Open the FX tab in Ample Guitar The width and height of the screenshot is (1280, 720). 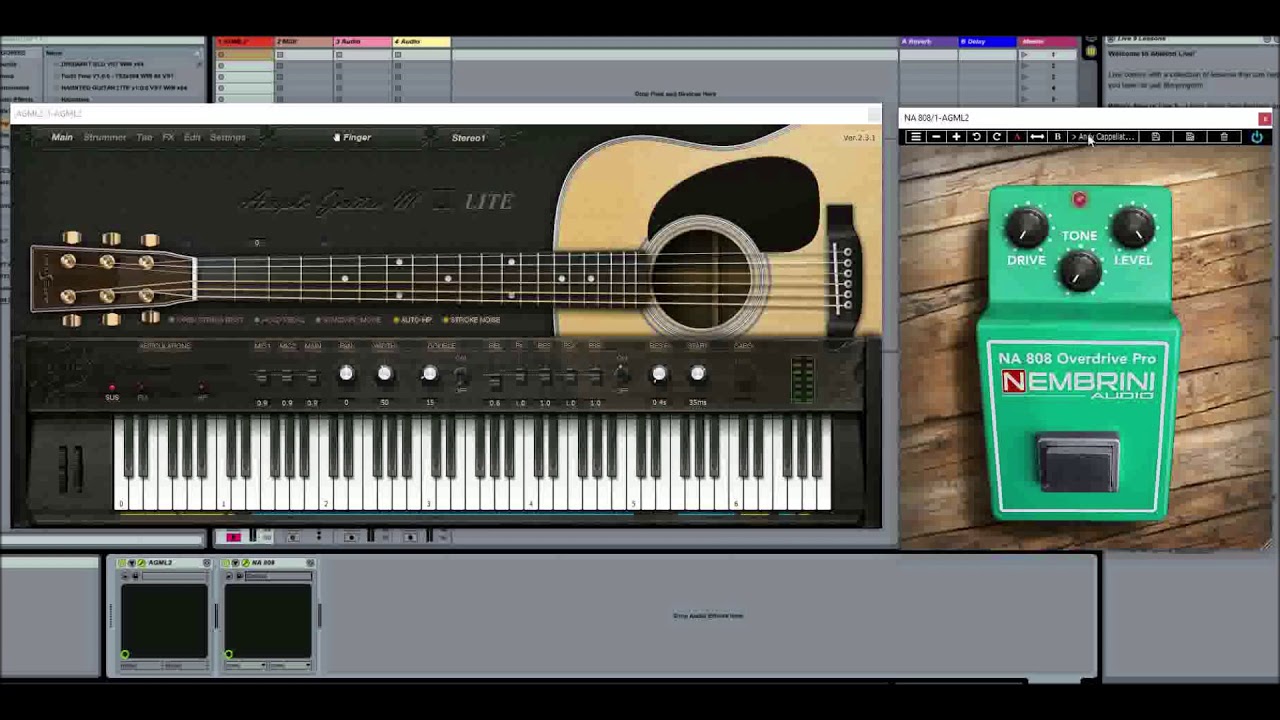point(168,137)
